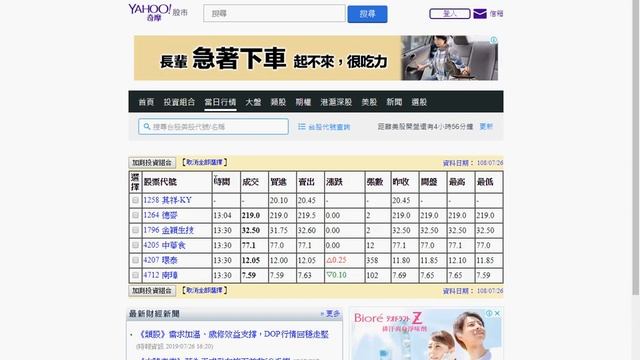Viewport: 640px width, 360px height.
Task: Click the 更新 refresh link
Action: (x=486, y=127)
